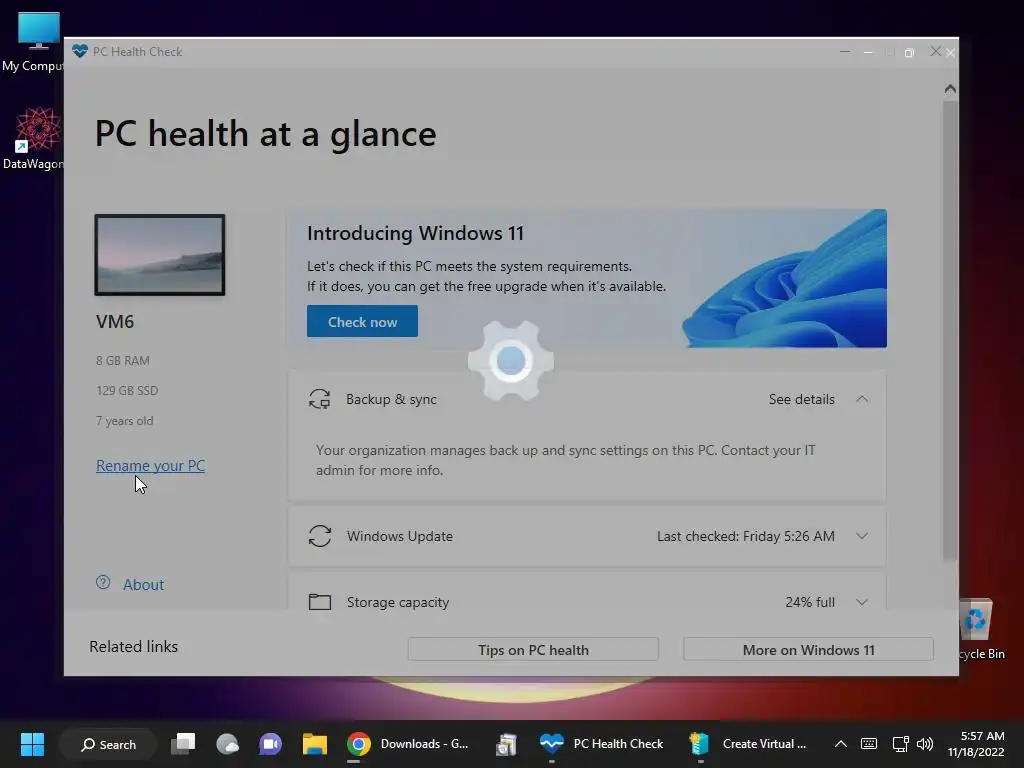
Task: Open Task View on taskbar
Action: [x=183, y=744]
